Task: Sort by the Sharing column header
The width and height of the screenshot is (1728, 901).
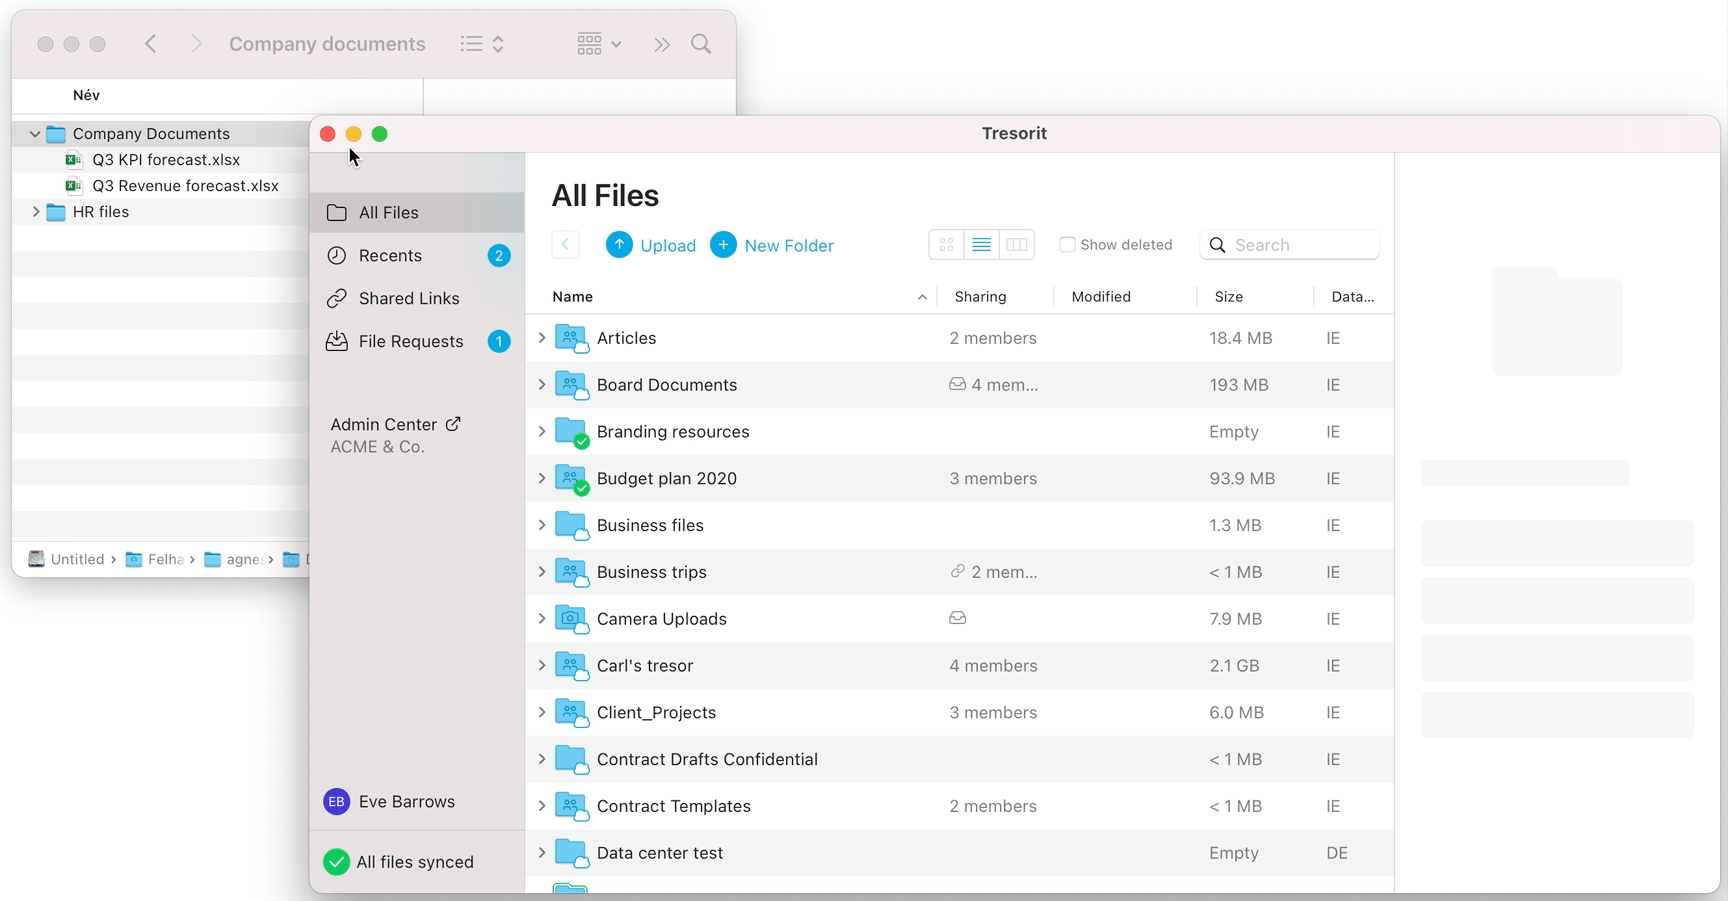Action: point(980,297)
